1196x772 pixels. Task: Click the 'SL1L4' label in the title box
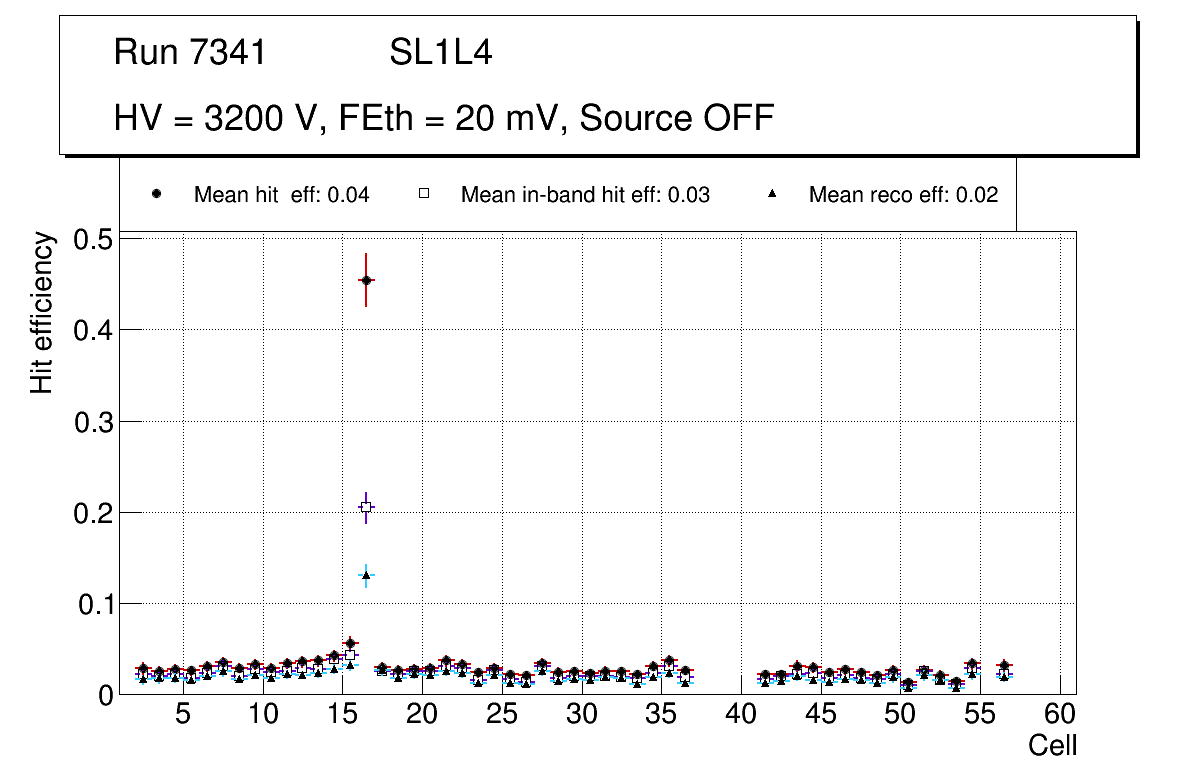(x=440, y=52)
